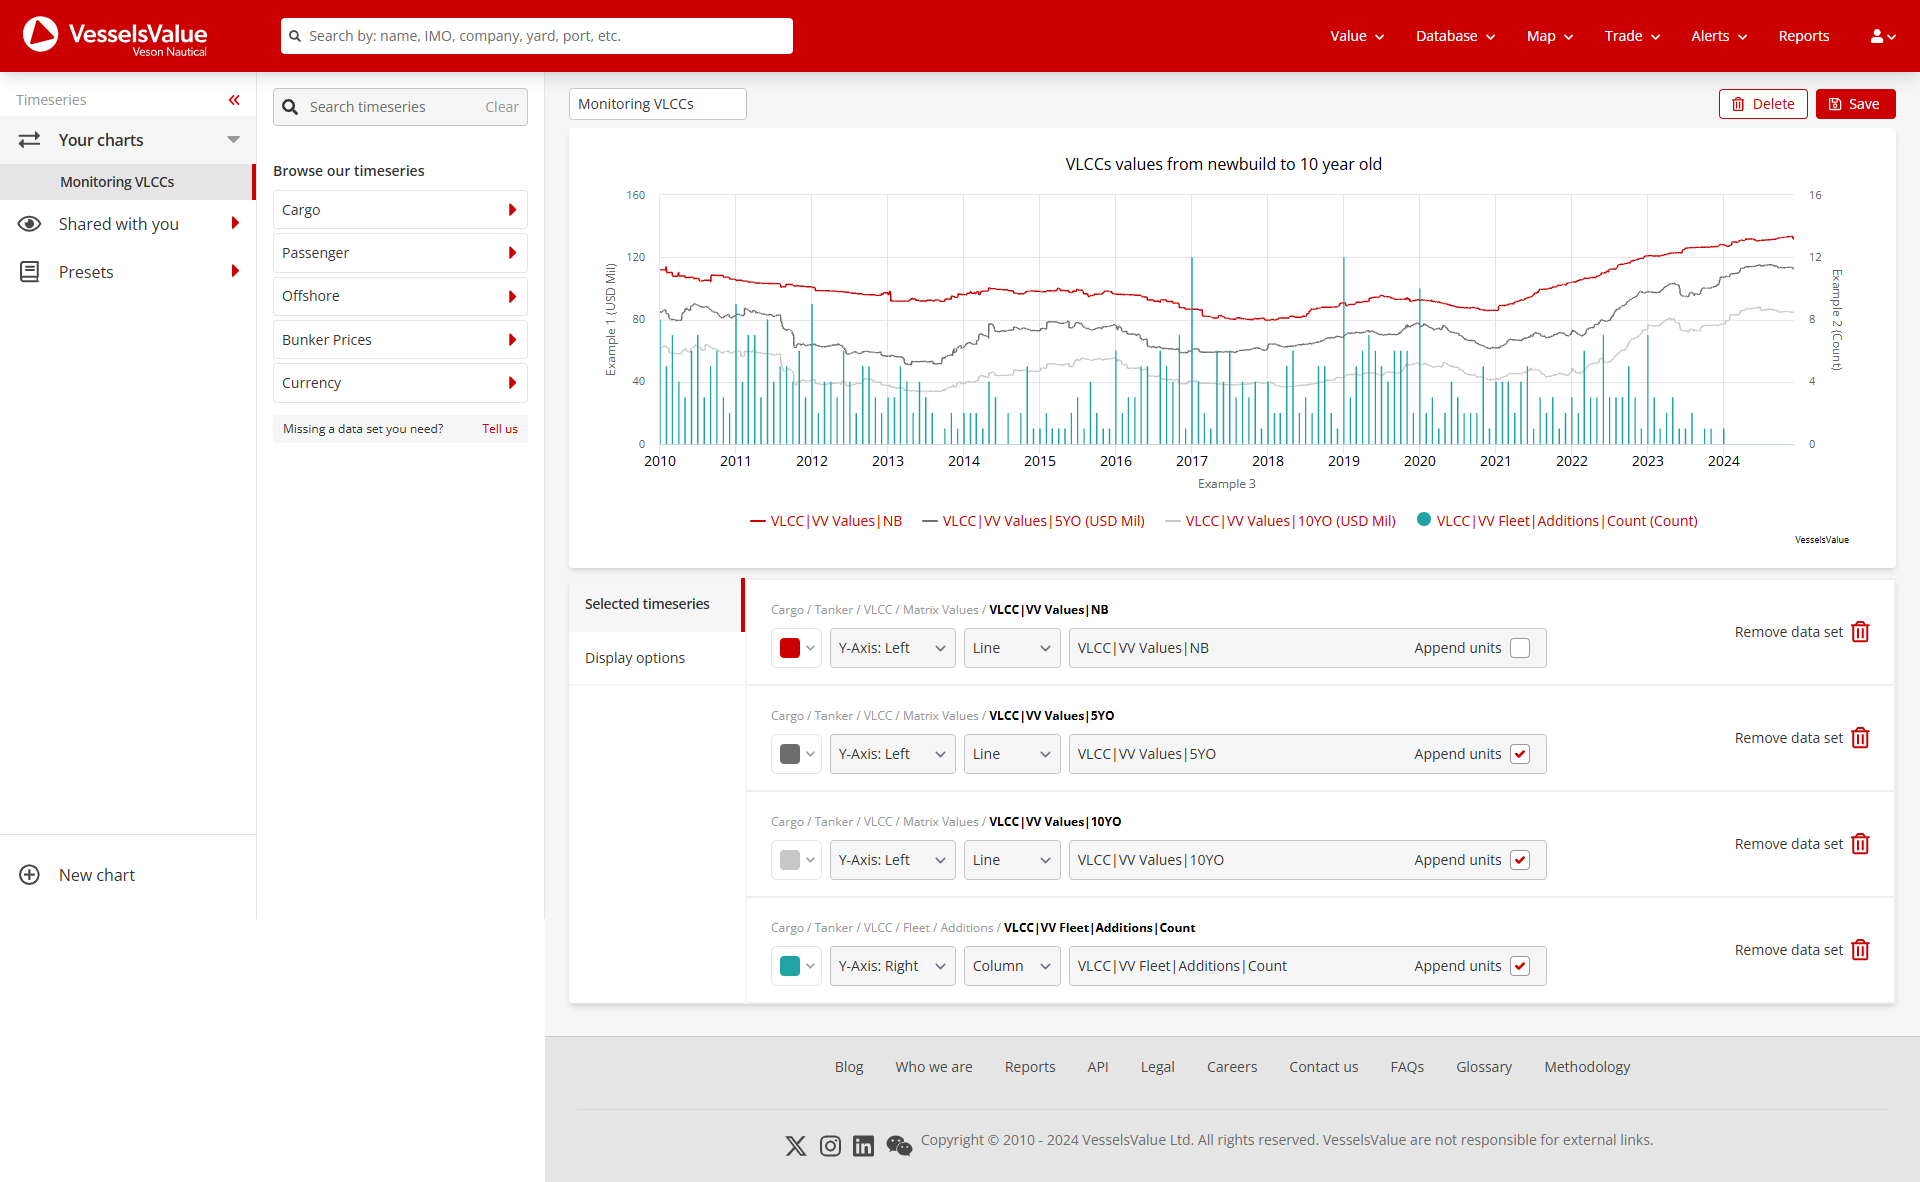The image size is (1920, 1182).
Task: Open the Column chart type dropdown
Action: (1011, 965)
